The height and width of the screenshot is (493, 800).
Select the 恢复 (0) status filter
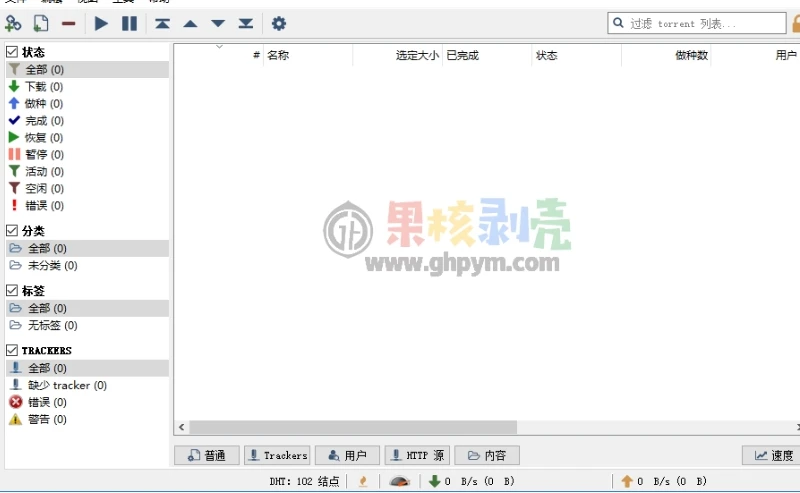pos(87,137)
